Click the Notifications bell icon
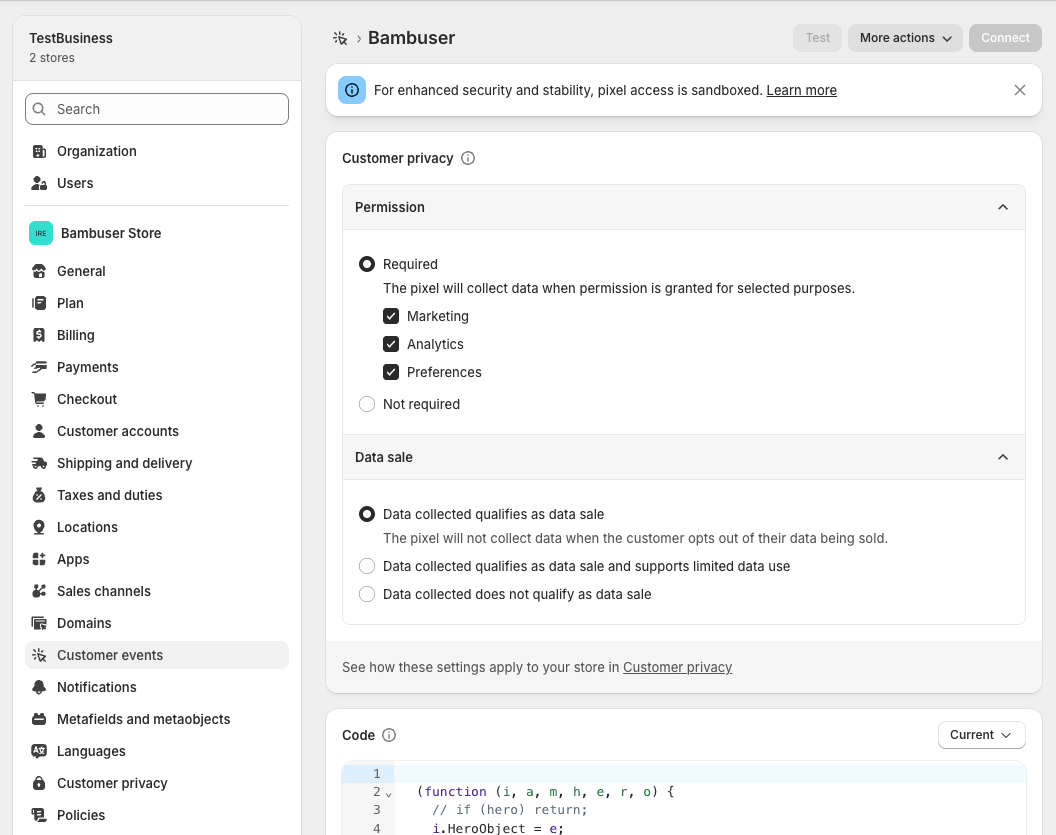The width and height of the screenshot is (1056, 835). (x=39, y=687)
